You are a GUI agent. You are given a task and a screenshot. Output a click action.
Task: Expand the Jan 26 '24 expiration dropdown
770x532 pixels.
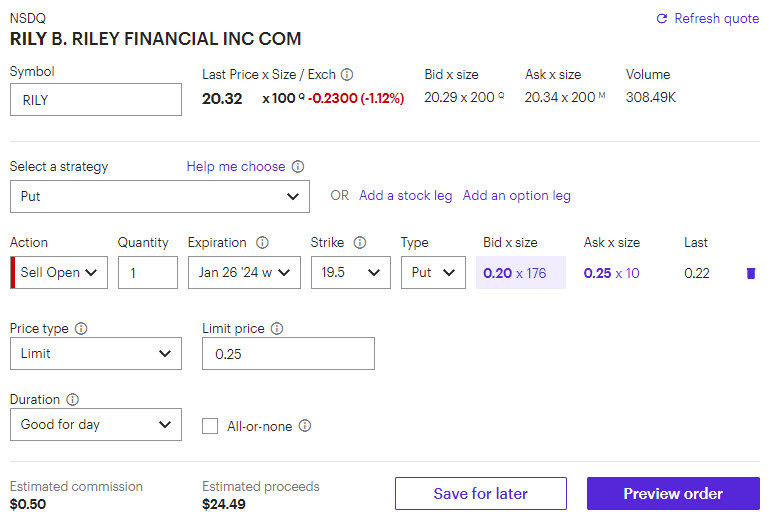click(244, 273)
